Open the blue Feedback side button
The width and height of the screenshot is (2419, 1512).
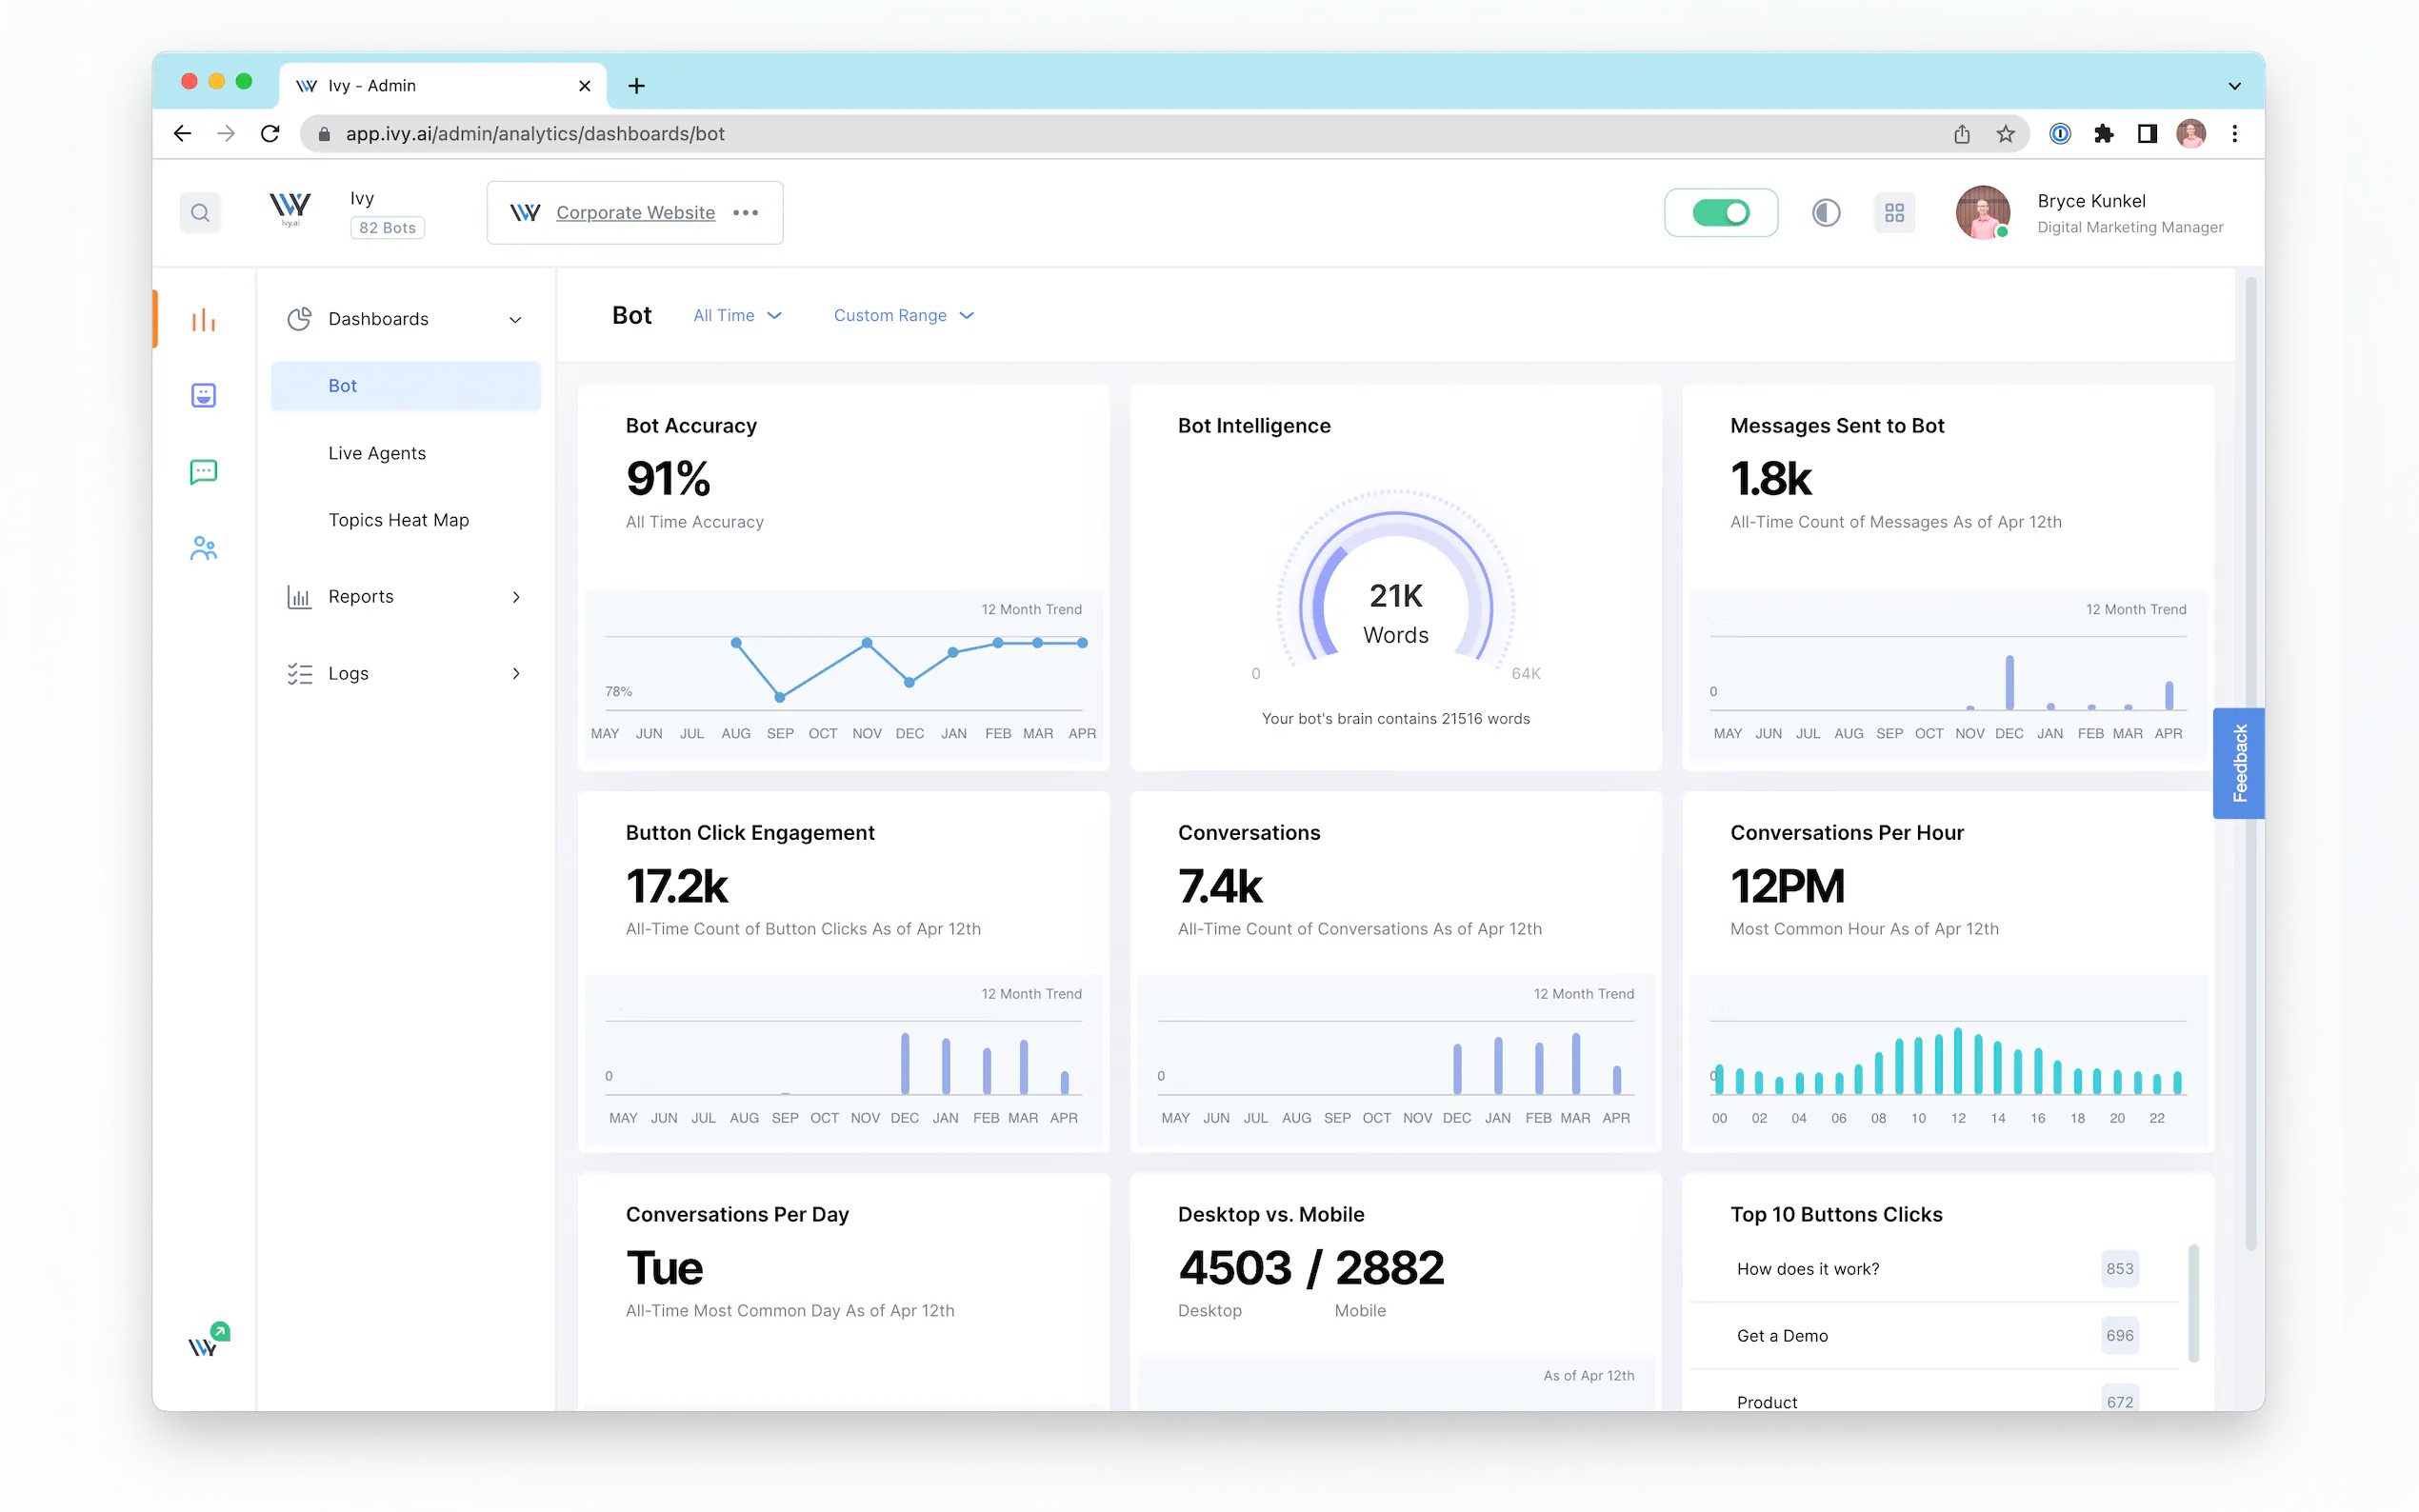2238,763
